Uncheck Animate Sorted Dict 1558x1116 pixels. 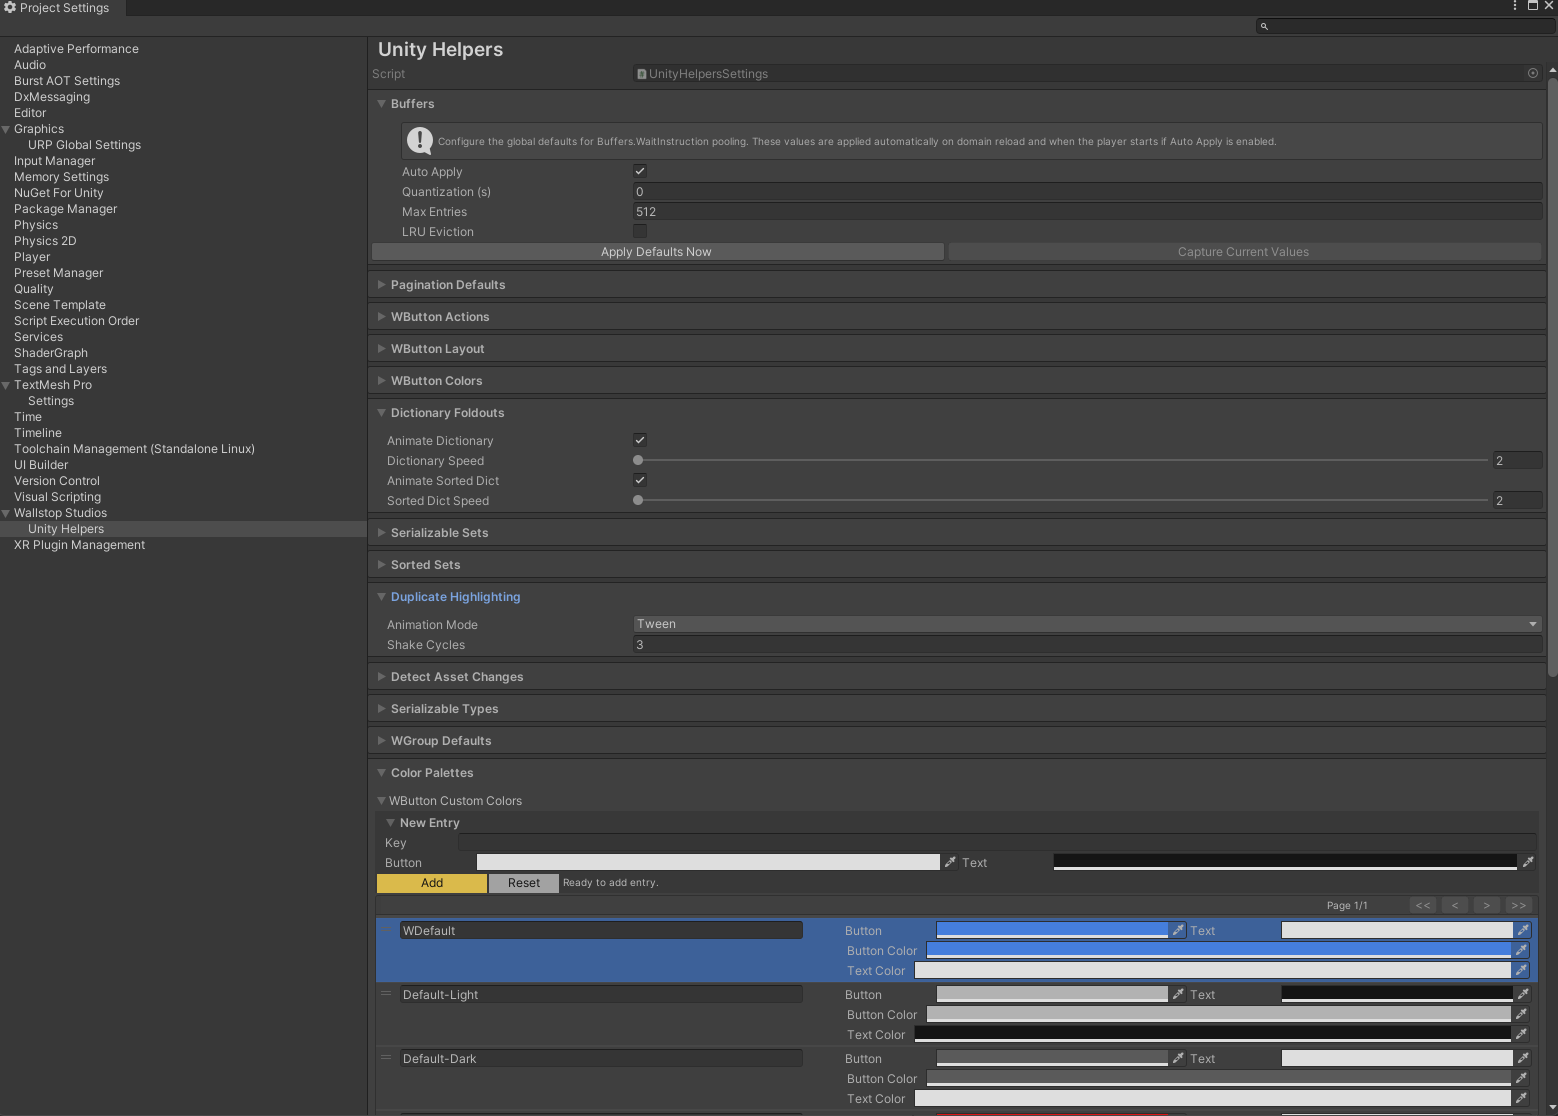(639, 480)
